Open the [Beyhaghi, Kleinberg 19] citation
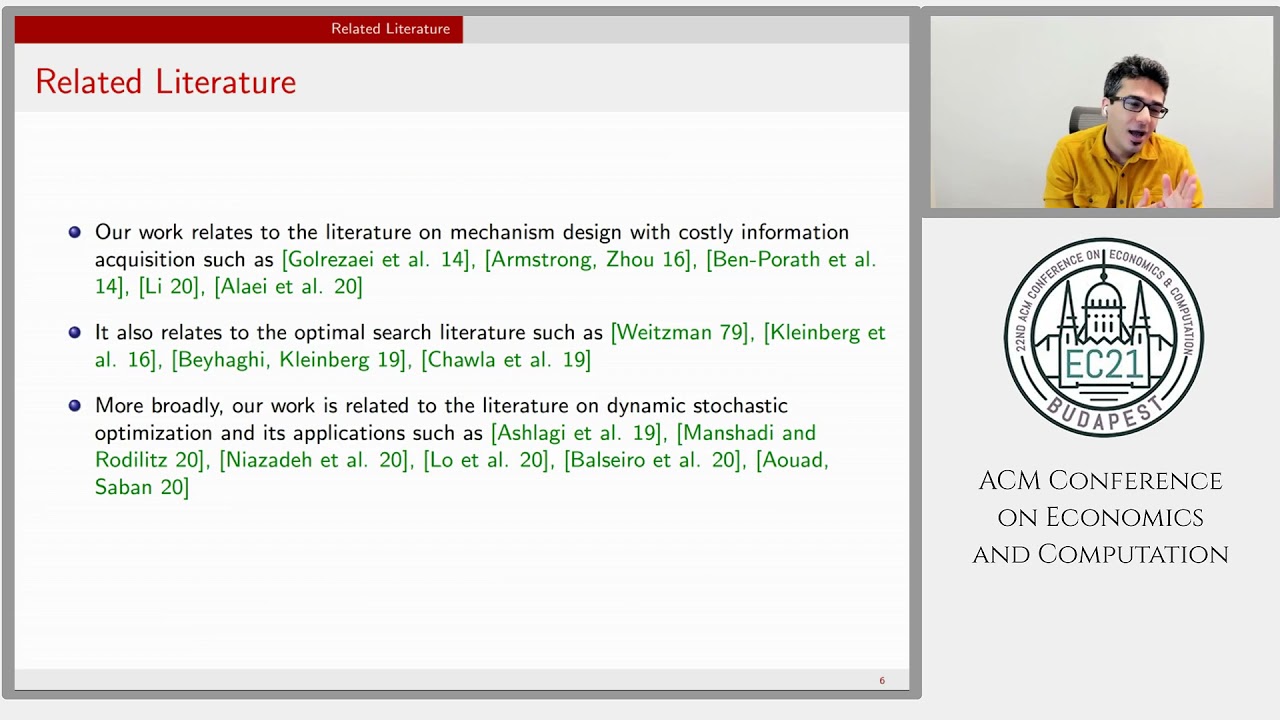This screenshot has width=1280, height=720. point(289,360)
